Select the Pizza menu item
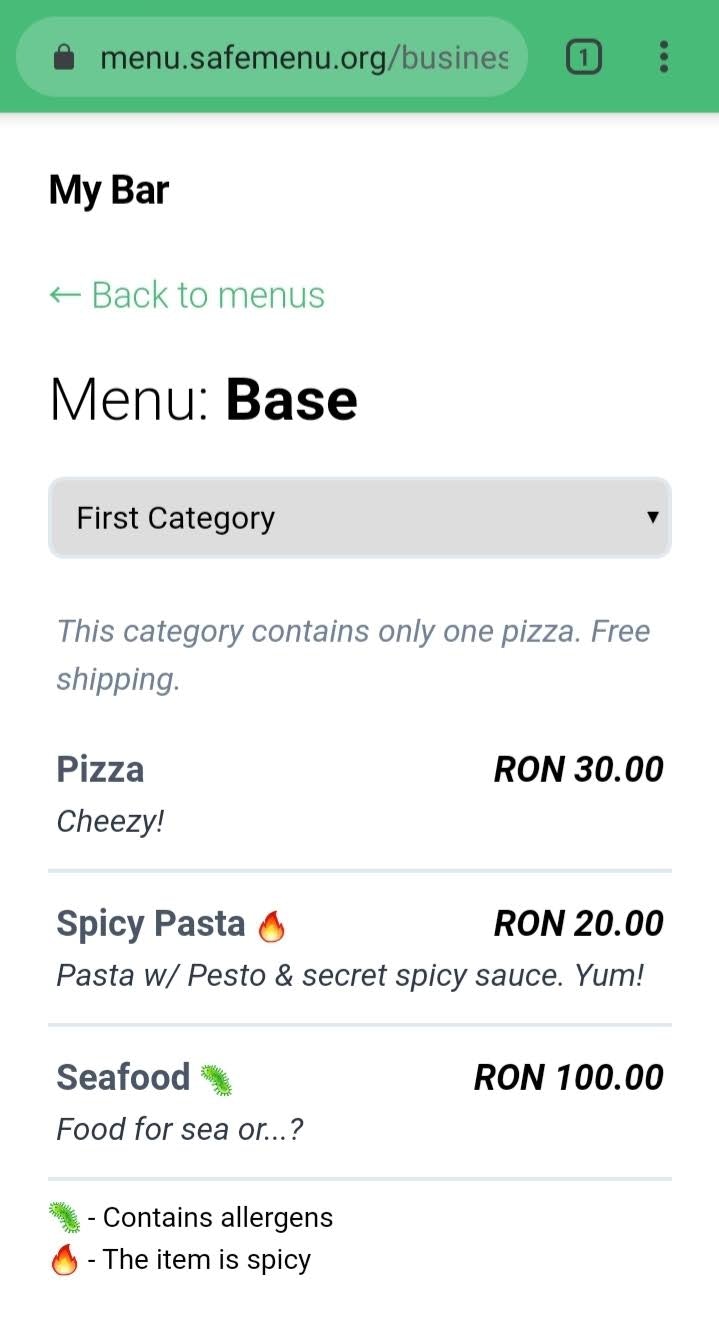This screenshot has height=1322, width=719. [100, 769]
